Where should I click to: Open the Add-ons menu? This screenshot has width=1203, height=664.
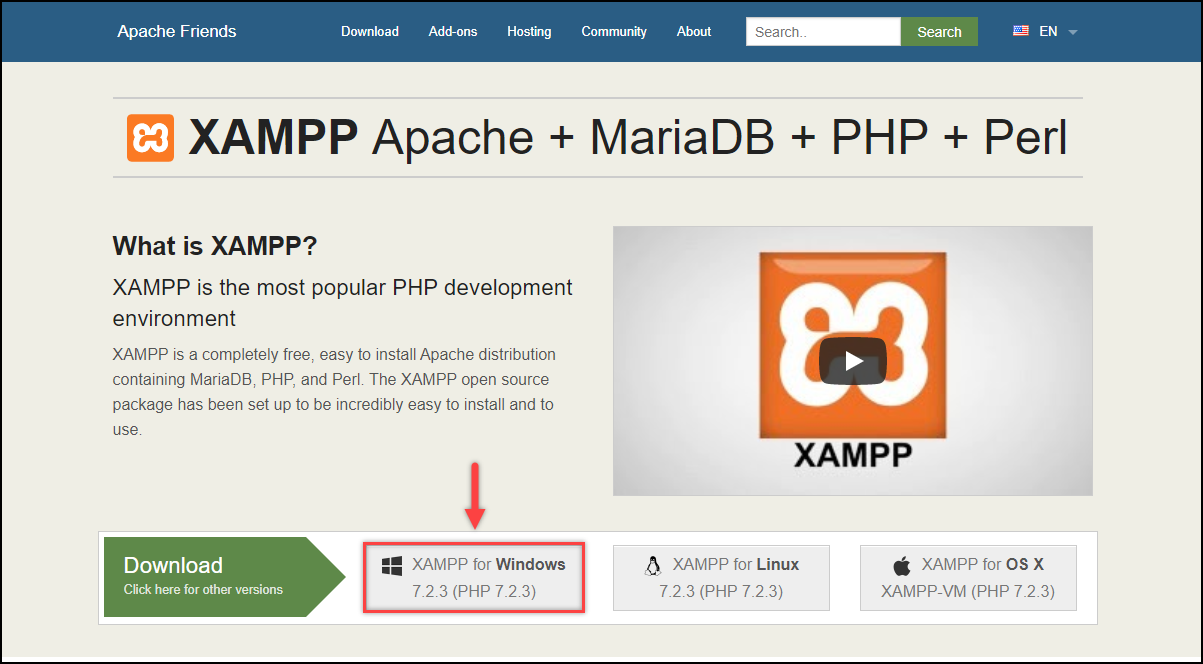pos(453,31)
